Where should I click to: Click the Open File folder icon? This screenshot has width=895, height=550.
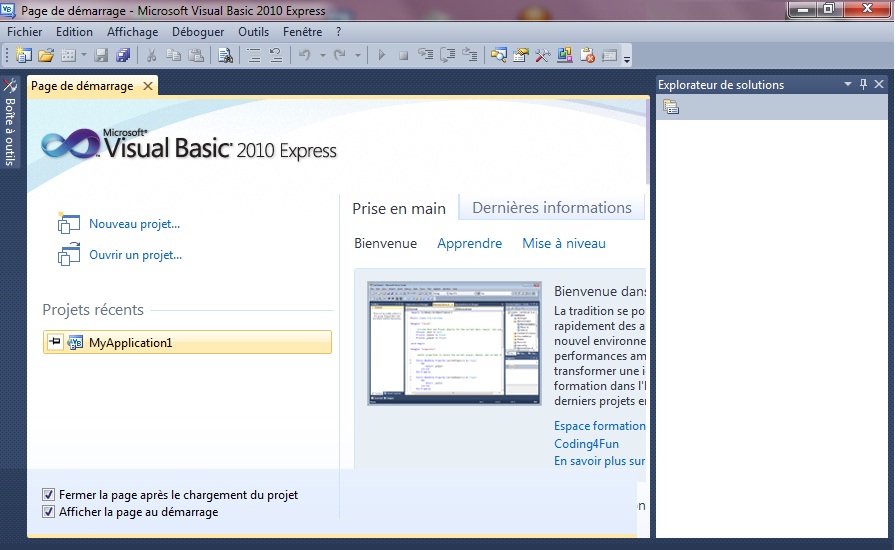(46, 55)
